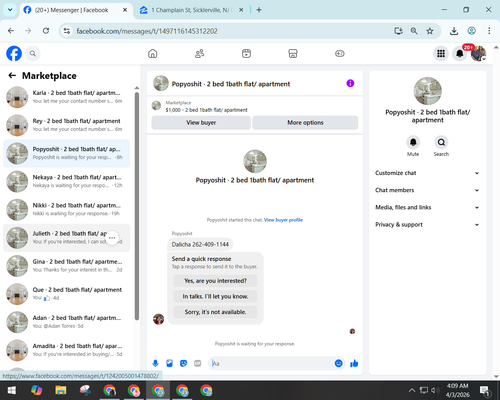Expand Privacy & support section
This screenshot has height=400, width=500.
click(x=427, y=225)
